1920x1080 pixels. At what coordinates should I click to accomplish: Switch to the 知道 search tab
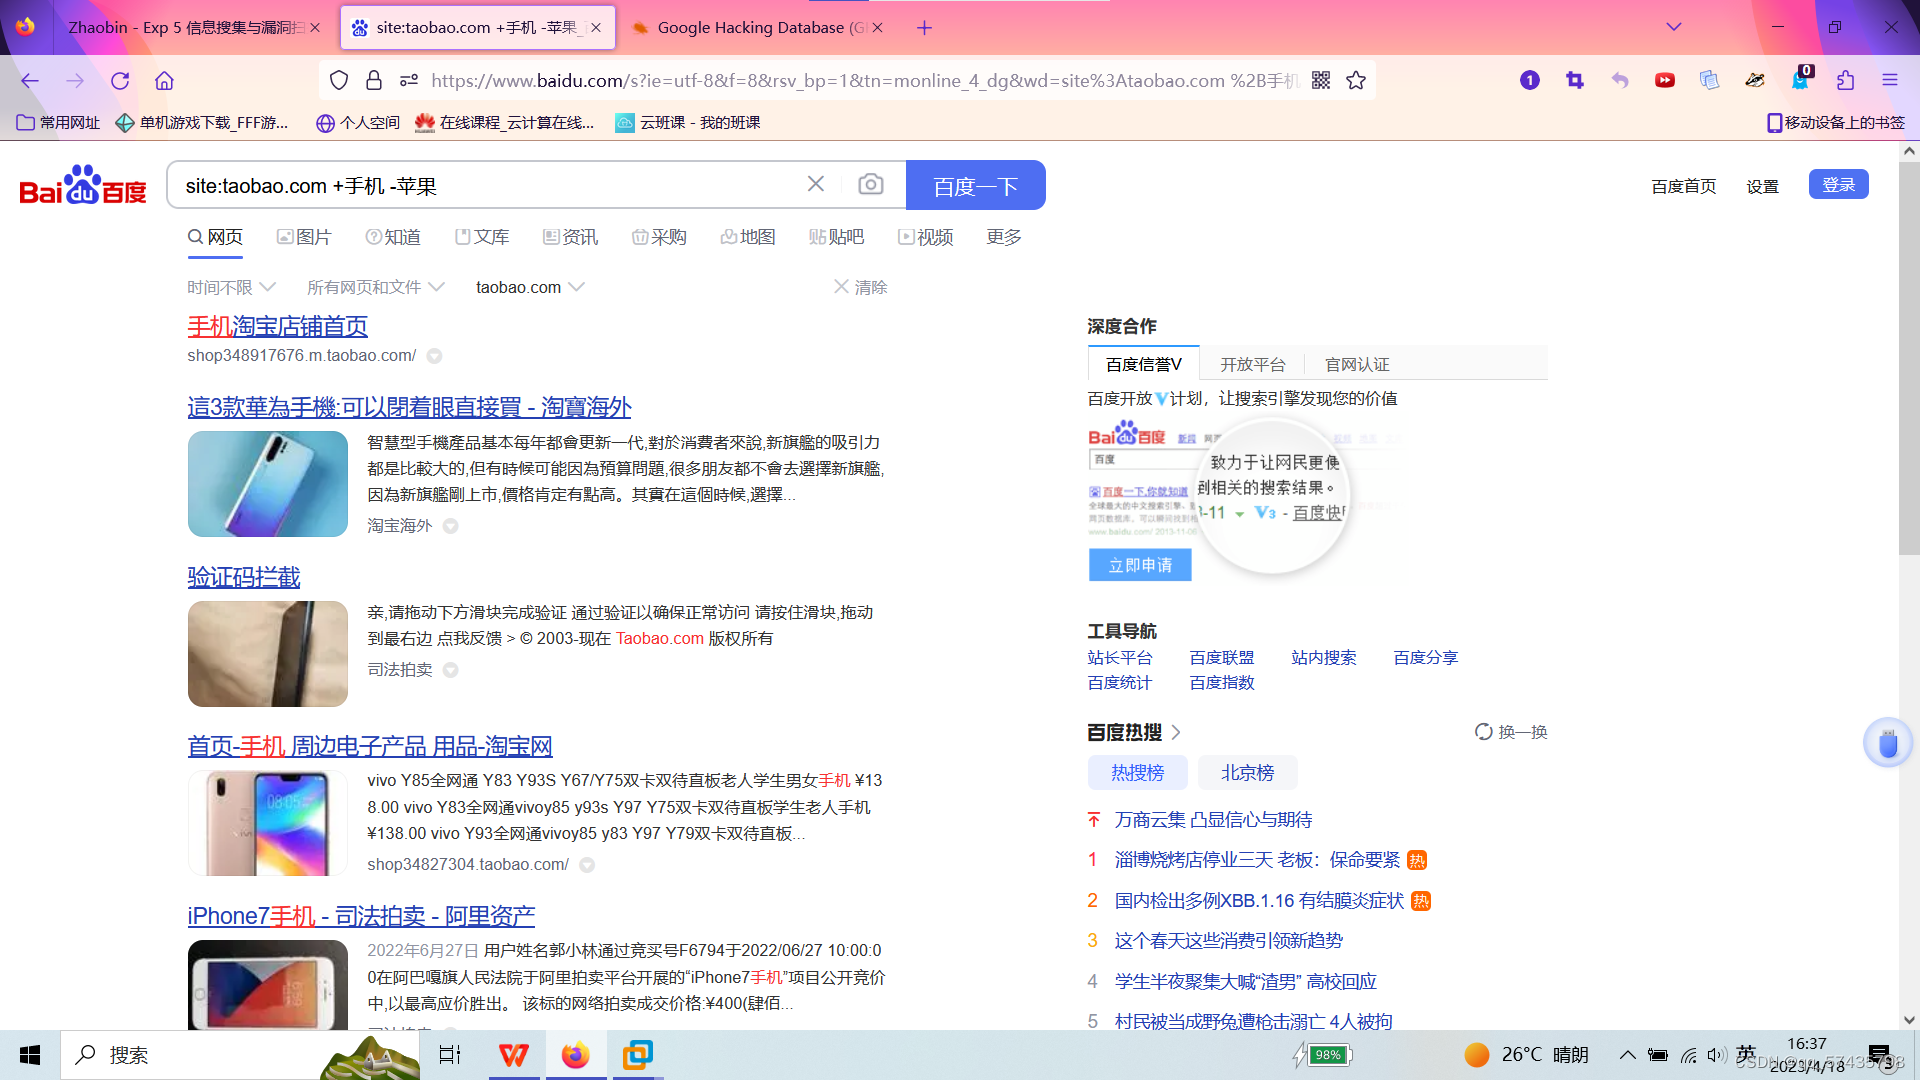(x=393, y=237)
